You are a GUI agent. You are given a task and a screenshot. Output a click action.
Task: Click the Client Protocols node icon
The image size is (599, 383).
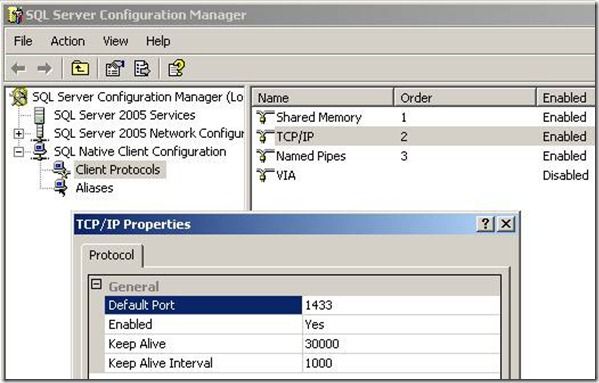(61, 170)
